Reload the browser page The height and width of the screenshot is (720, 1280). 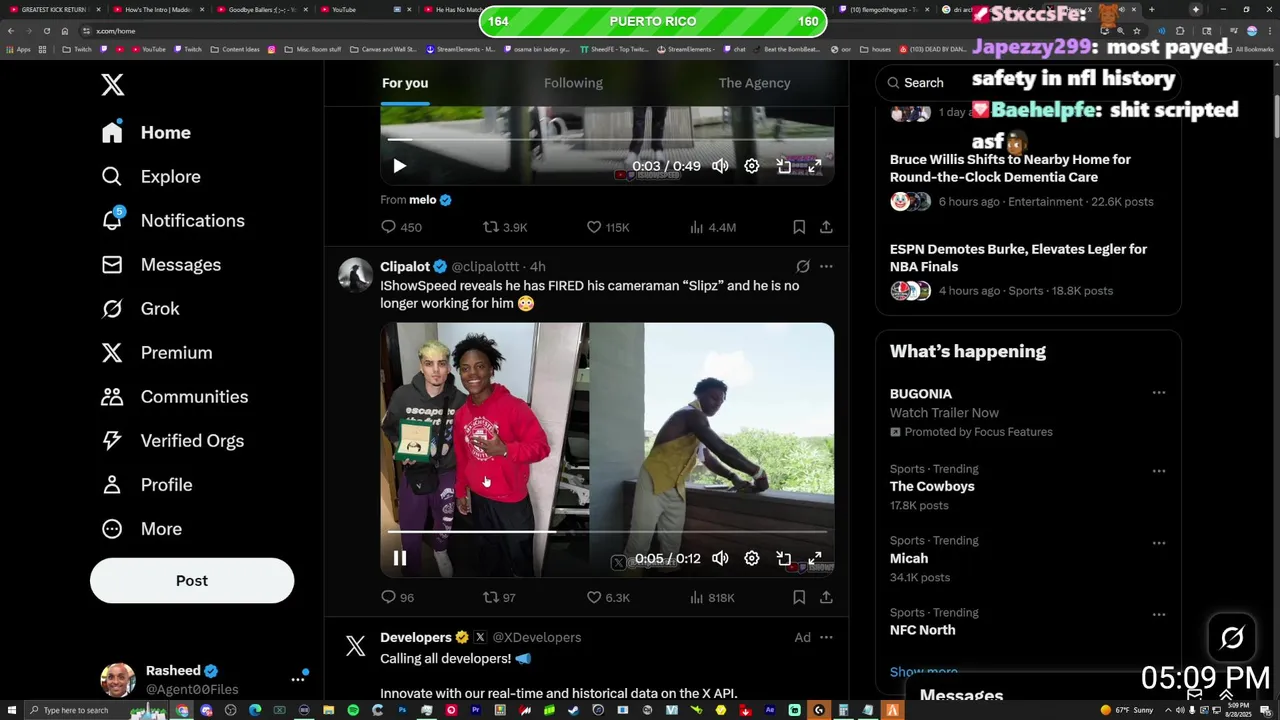46,31
